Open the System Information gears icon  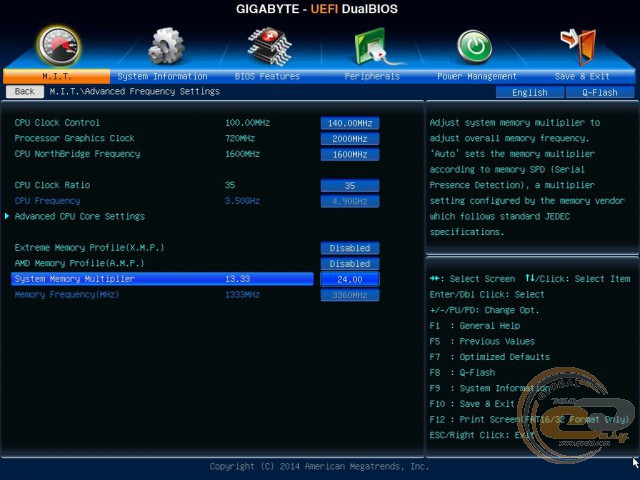166,46
